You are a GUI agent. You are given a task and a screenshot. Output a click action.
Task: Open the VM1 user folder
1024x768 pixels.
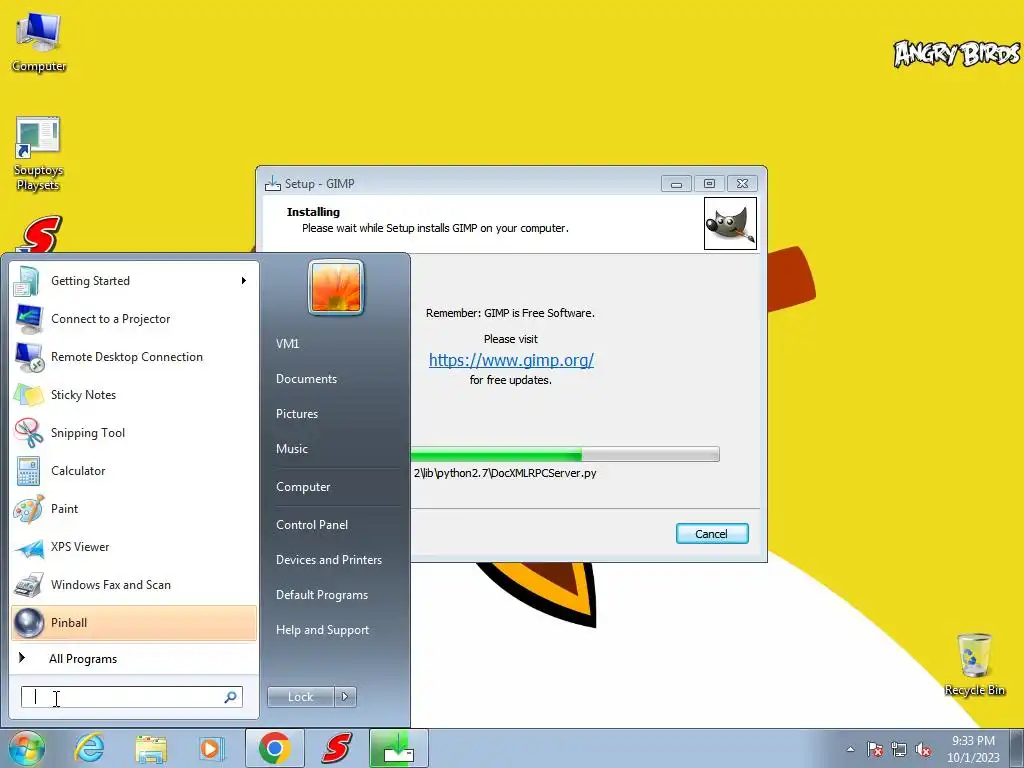click(287, 344)
